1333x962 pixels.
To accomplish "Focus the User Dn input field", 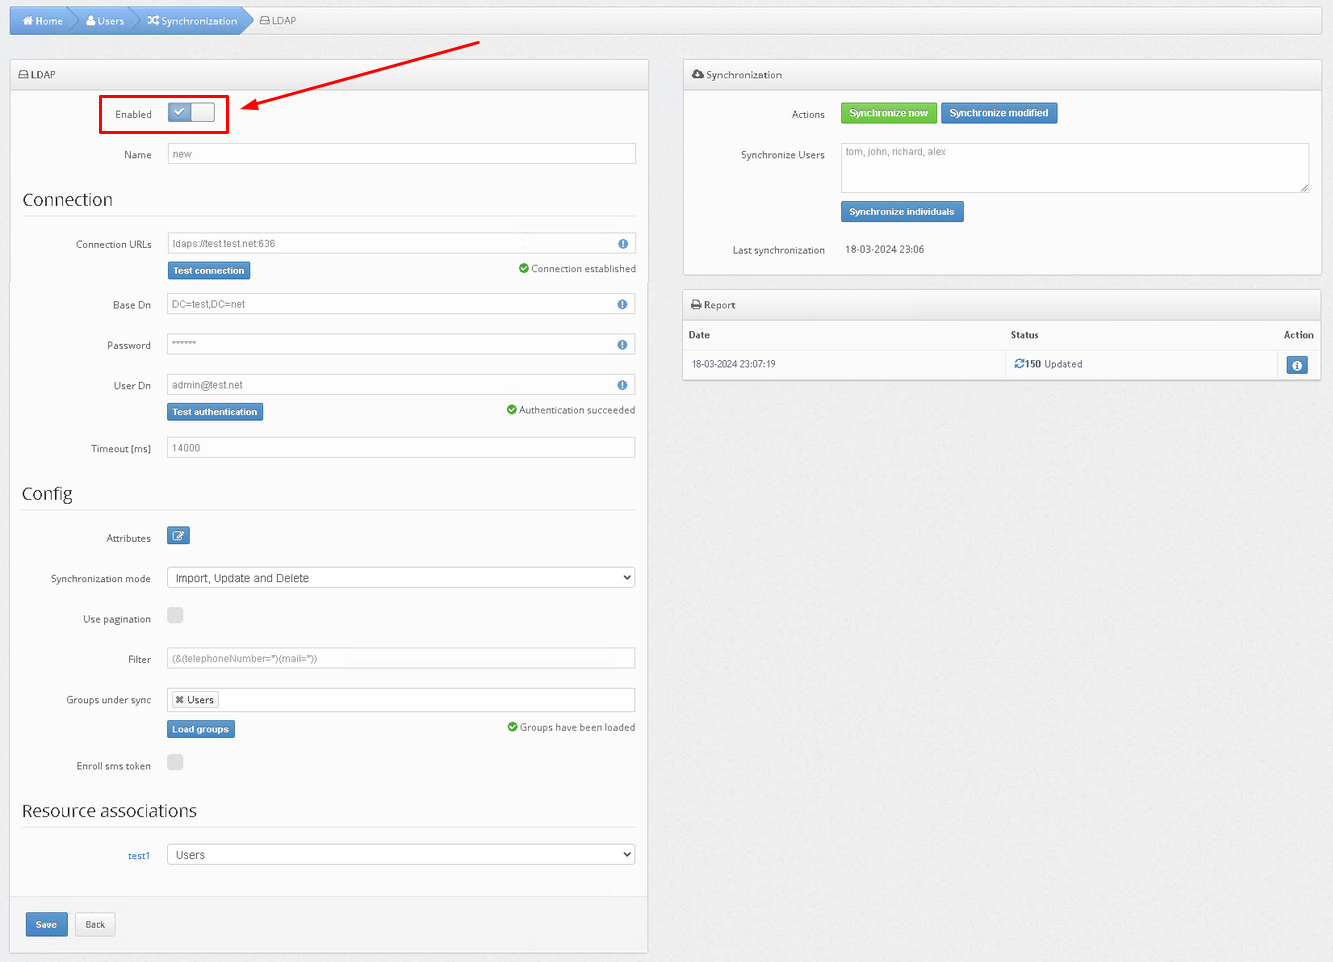I will click(401, 385).
